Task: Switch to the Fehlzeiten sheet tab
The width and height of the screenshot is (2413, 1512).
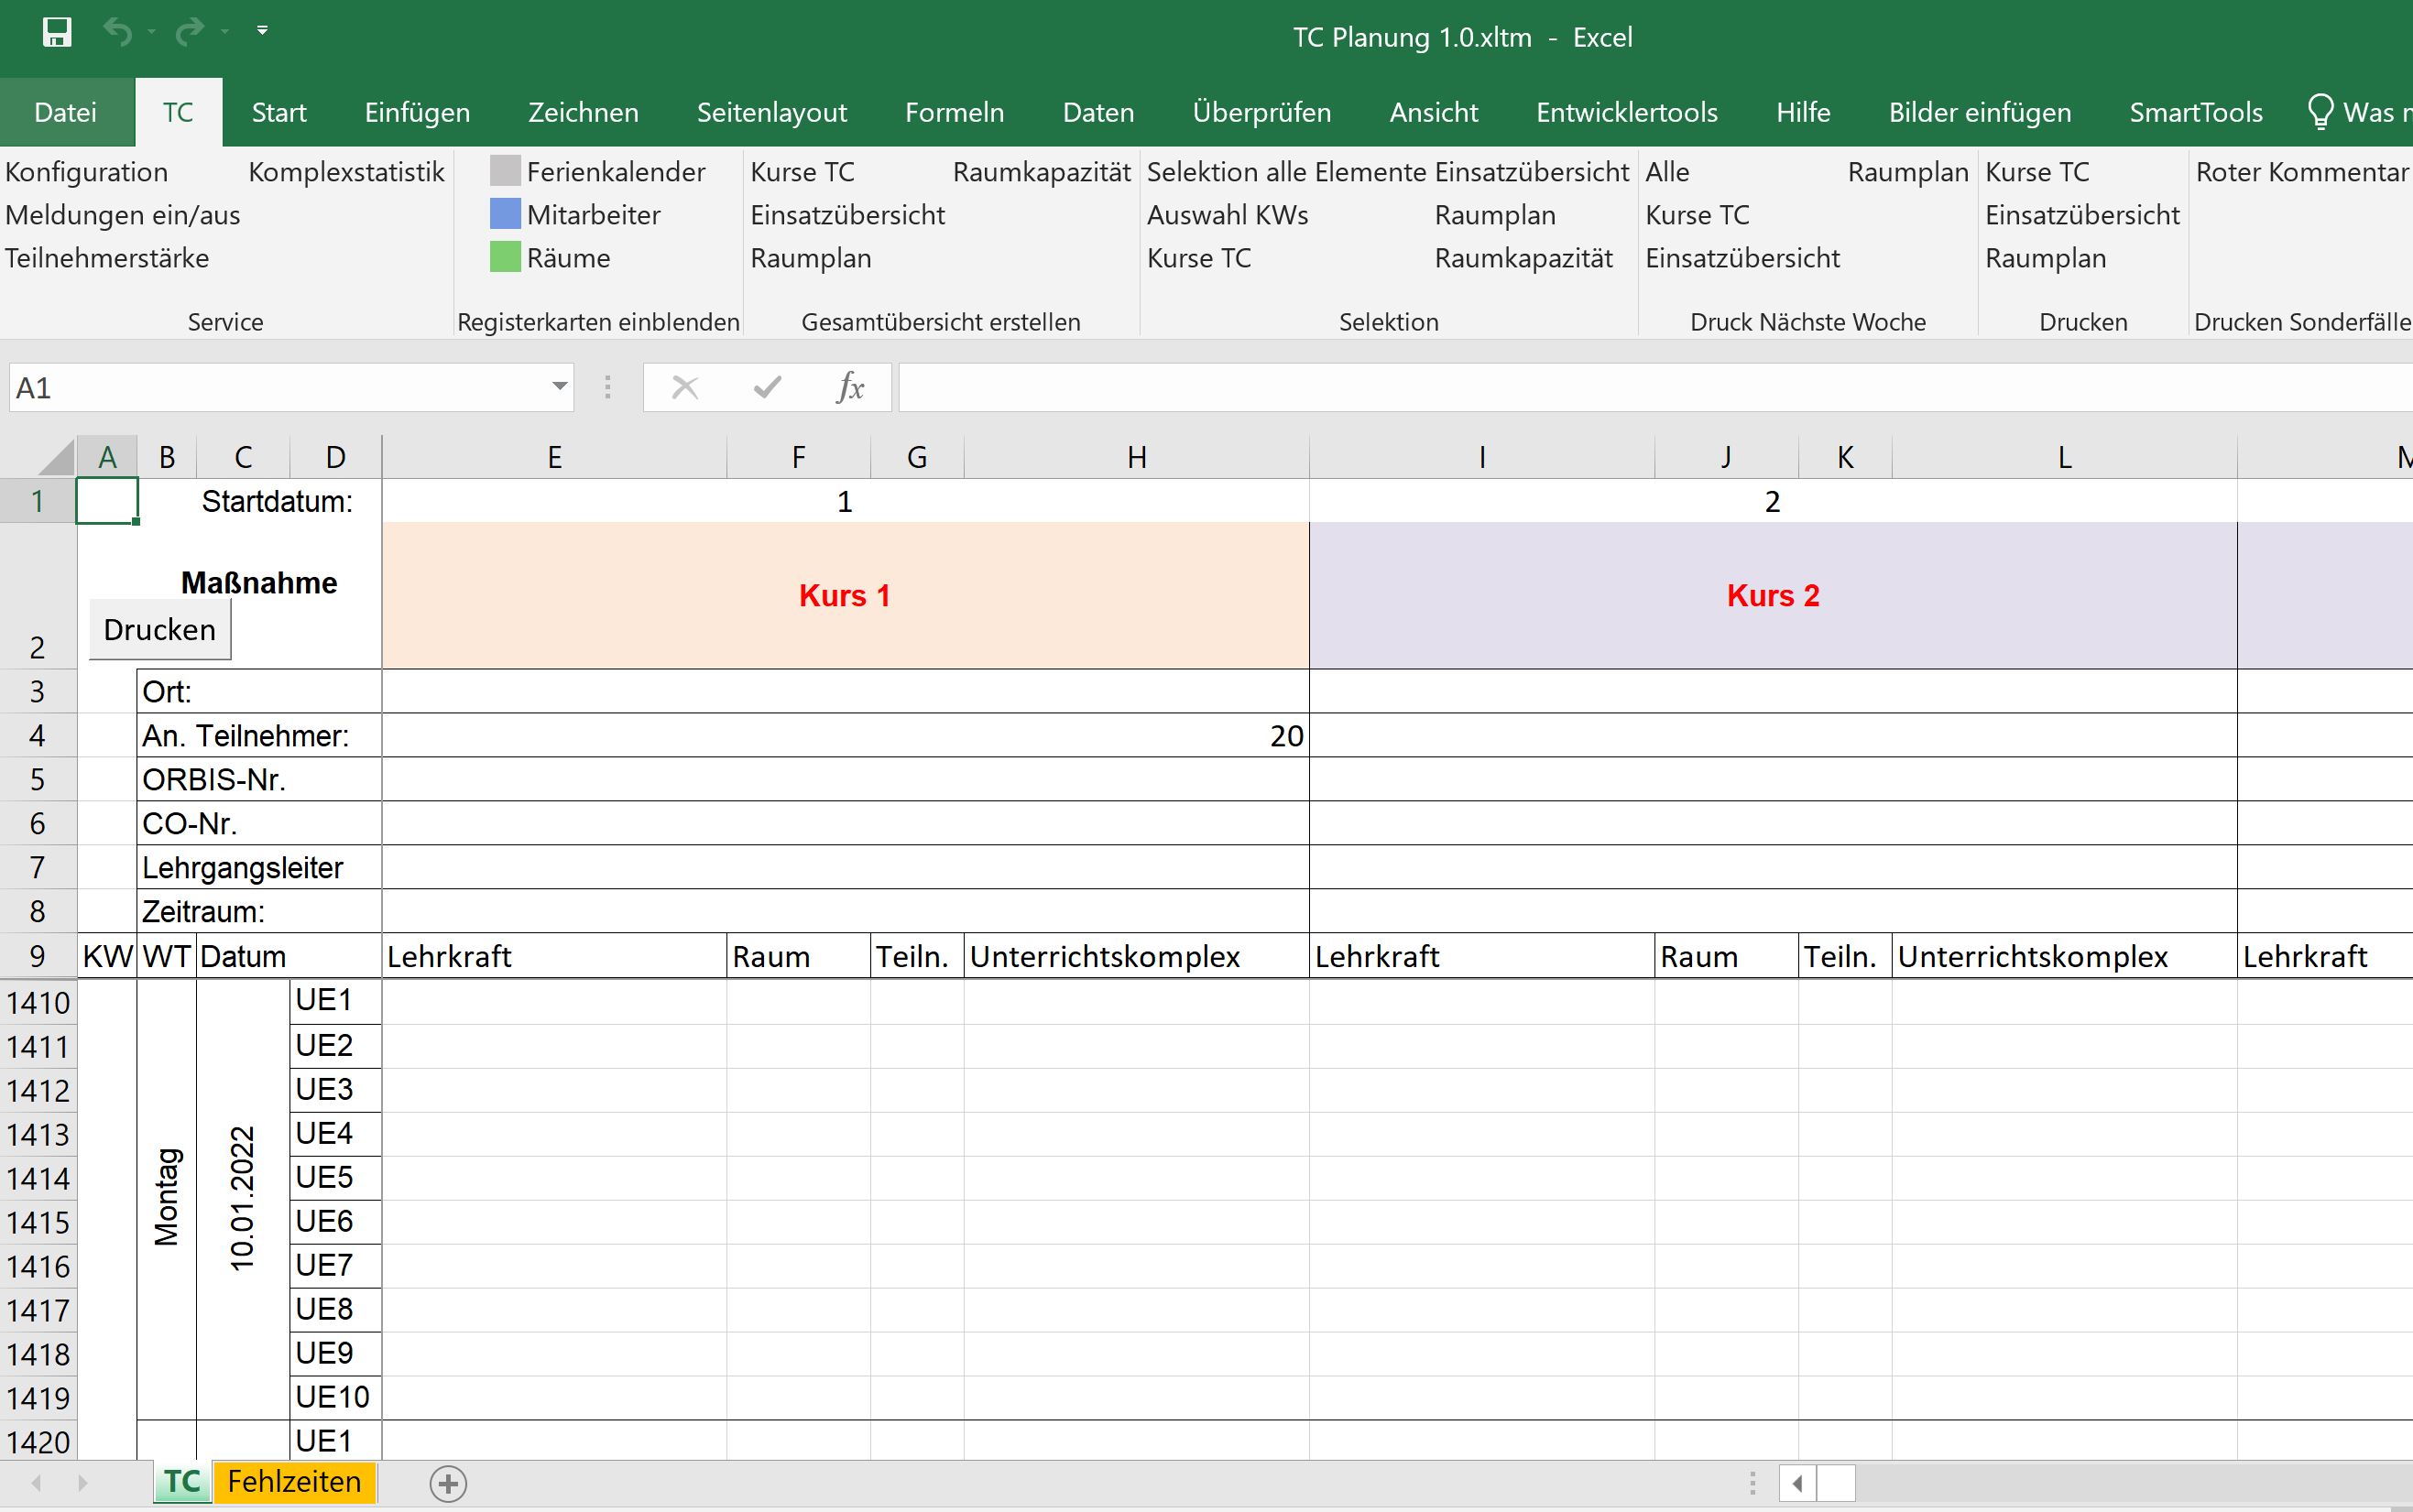Action: tap(294, 1482)
